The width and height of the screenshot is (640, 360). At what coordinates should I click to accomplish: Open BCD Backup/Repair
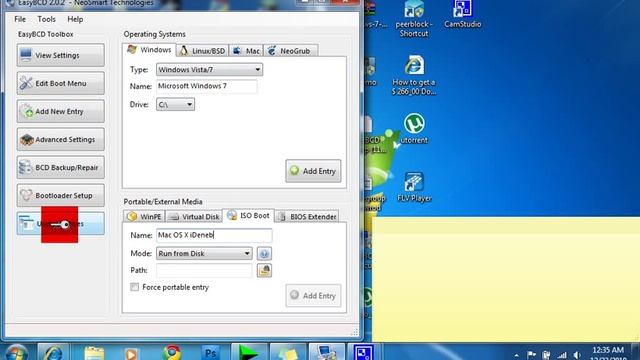(x=60, y=167)
